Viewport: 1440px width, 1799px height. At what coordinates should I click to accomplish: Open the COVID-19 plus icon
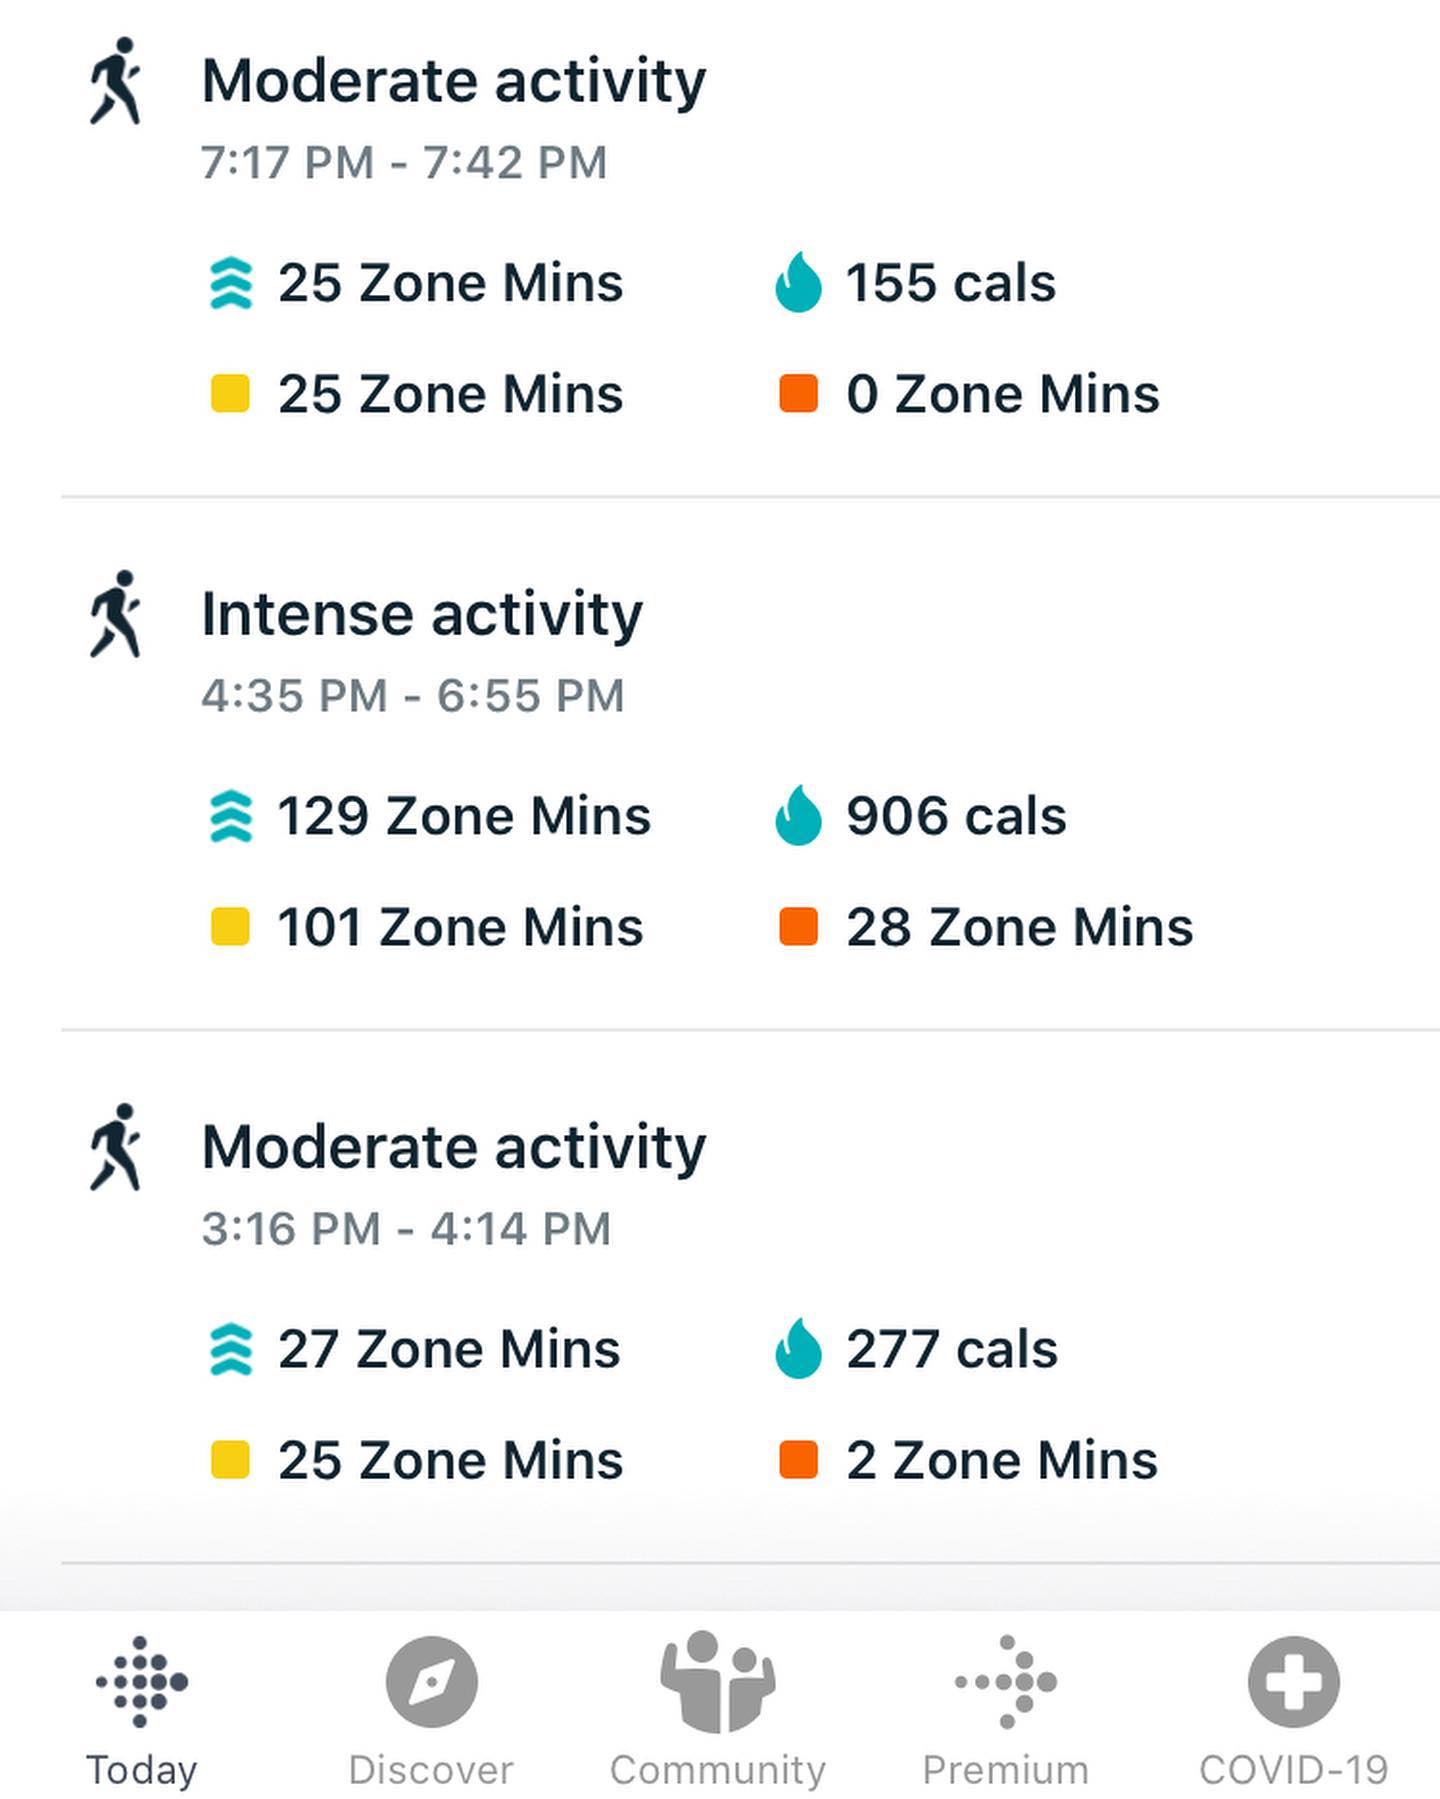tap(1293, 1682)
